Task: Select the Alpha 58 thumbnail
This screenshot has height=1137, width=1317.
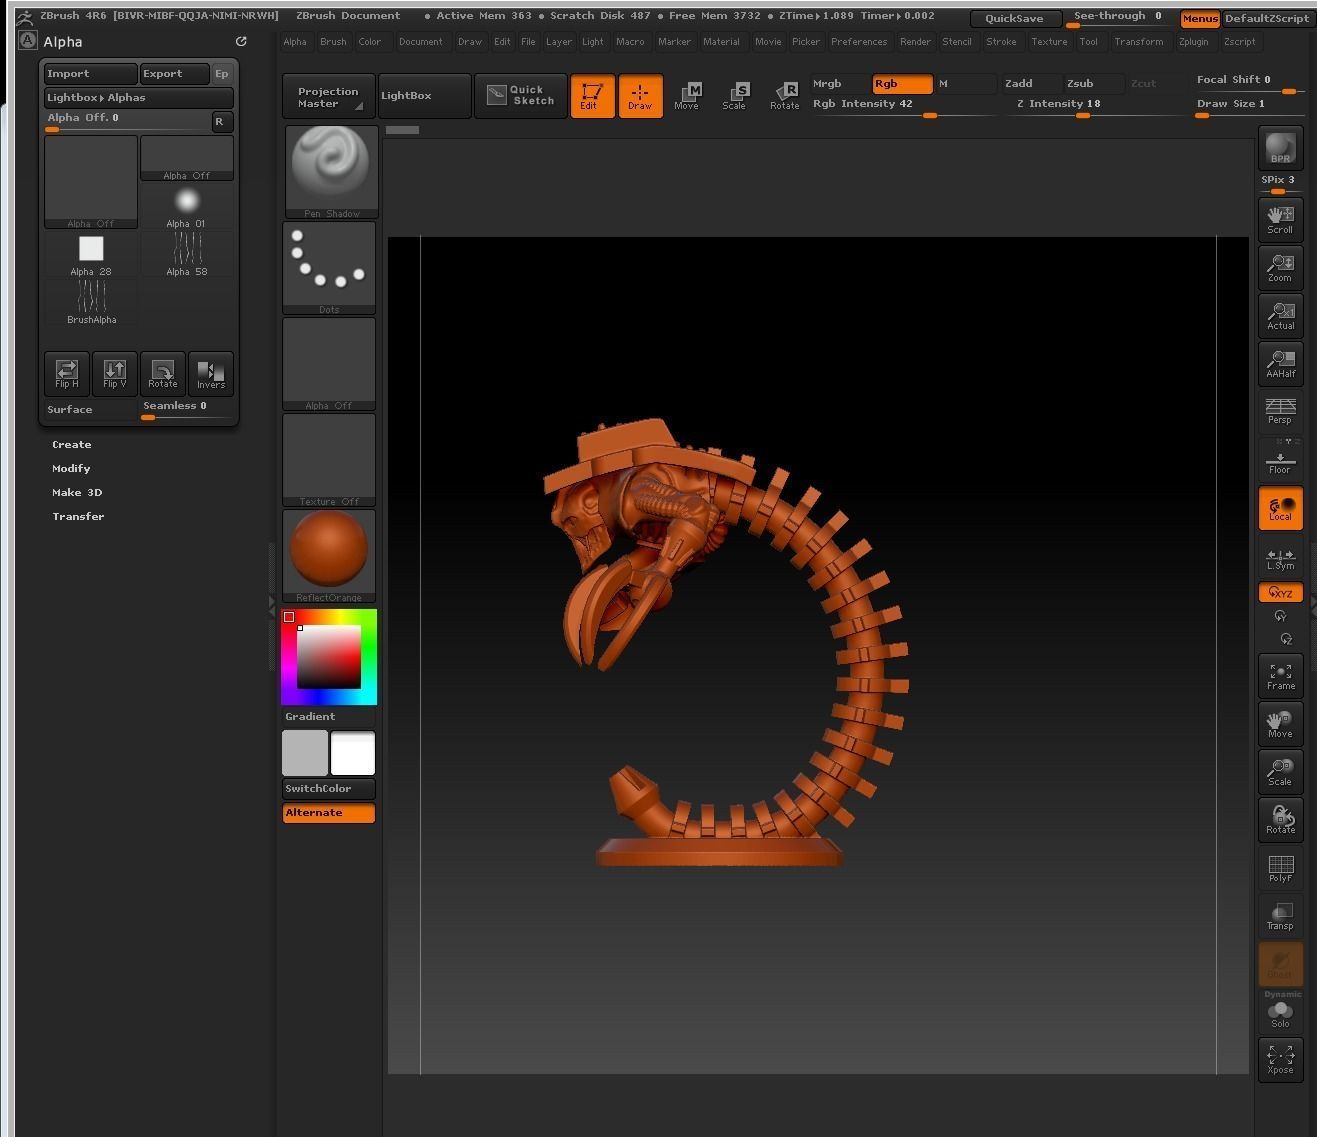Action: 187,255
